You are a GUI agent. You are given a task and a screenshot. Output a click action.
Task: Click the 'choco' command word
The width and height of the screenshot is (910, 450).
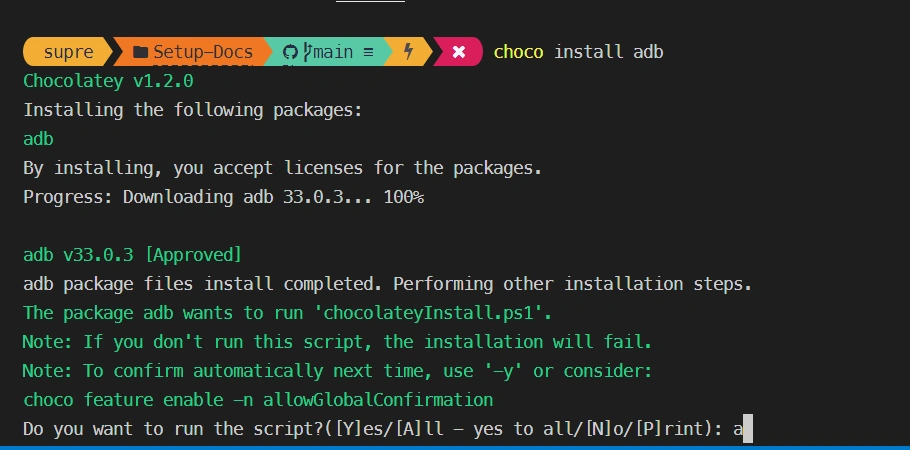coord(518,51)
